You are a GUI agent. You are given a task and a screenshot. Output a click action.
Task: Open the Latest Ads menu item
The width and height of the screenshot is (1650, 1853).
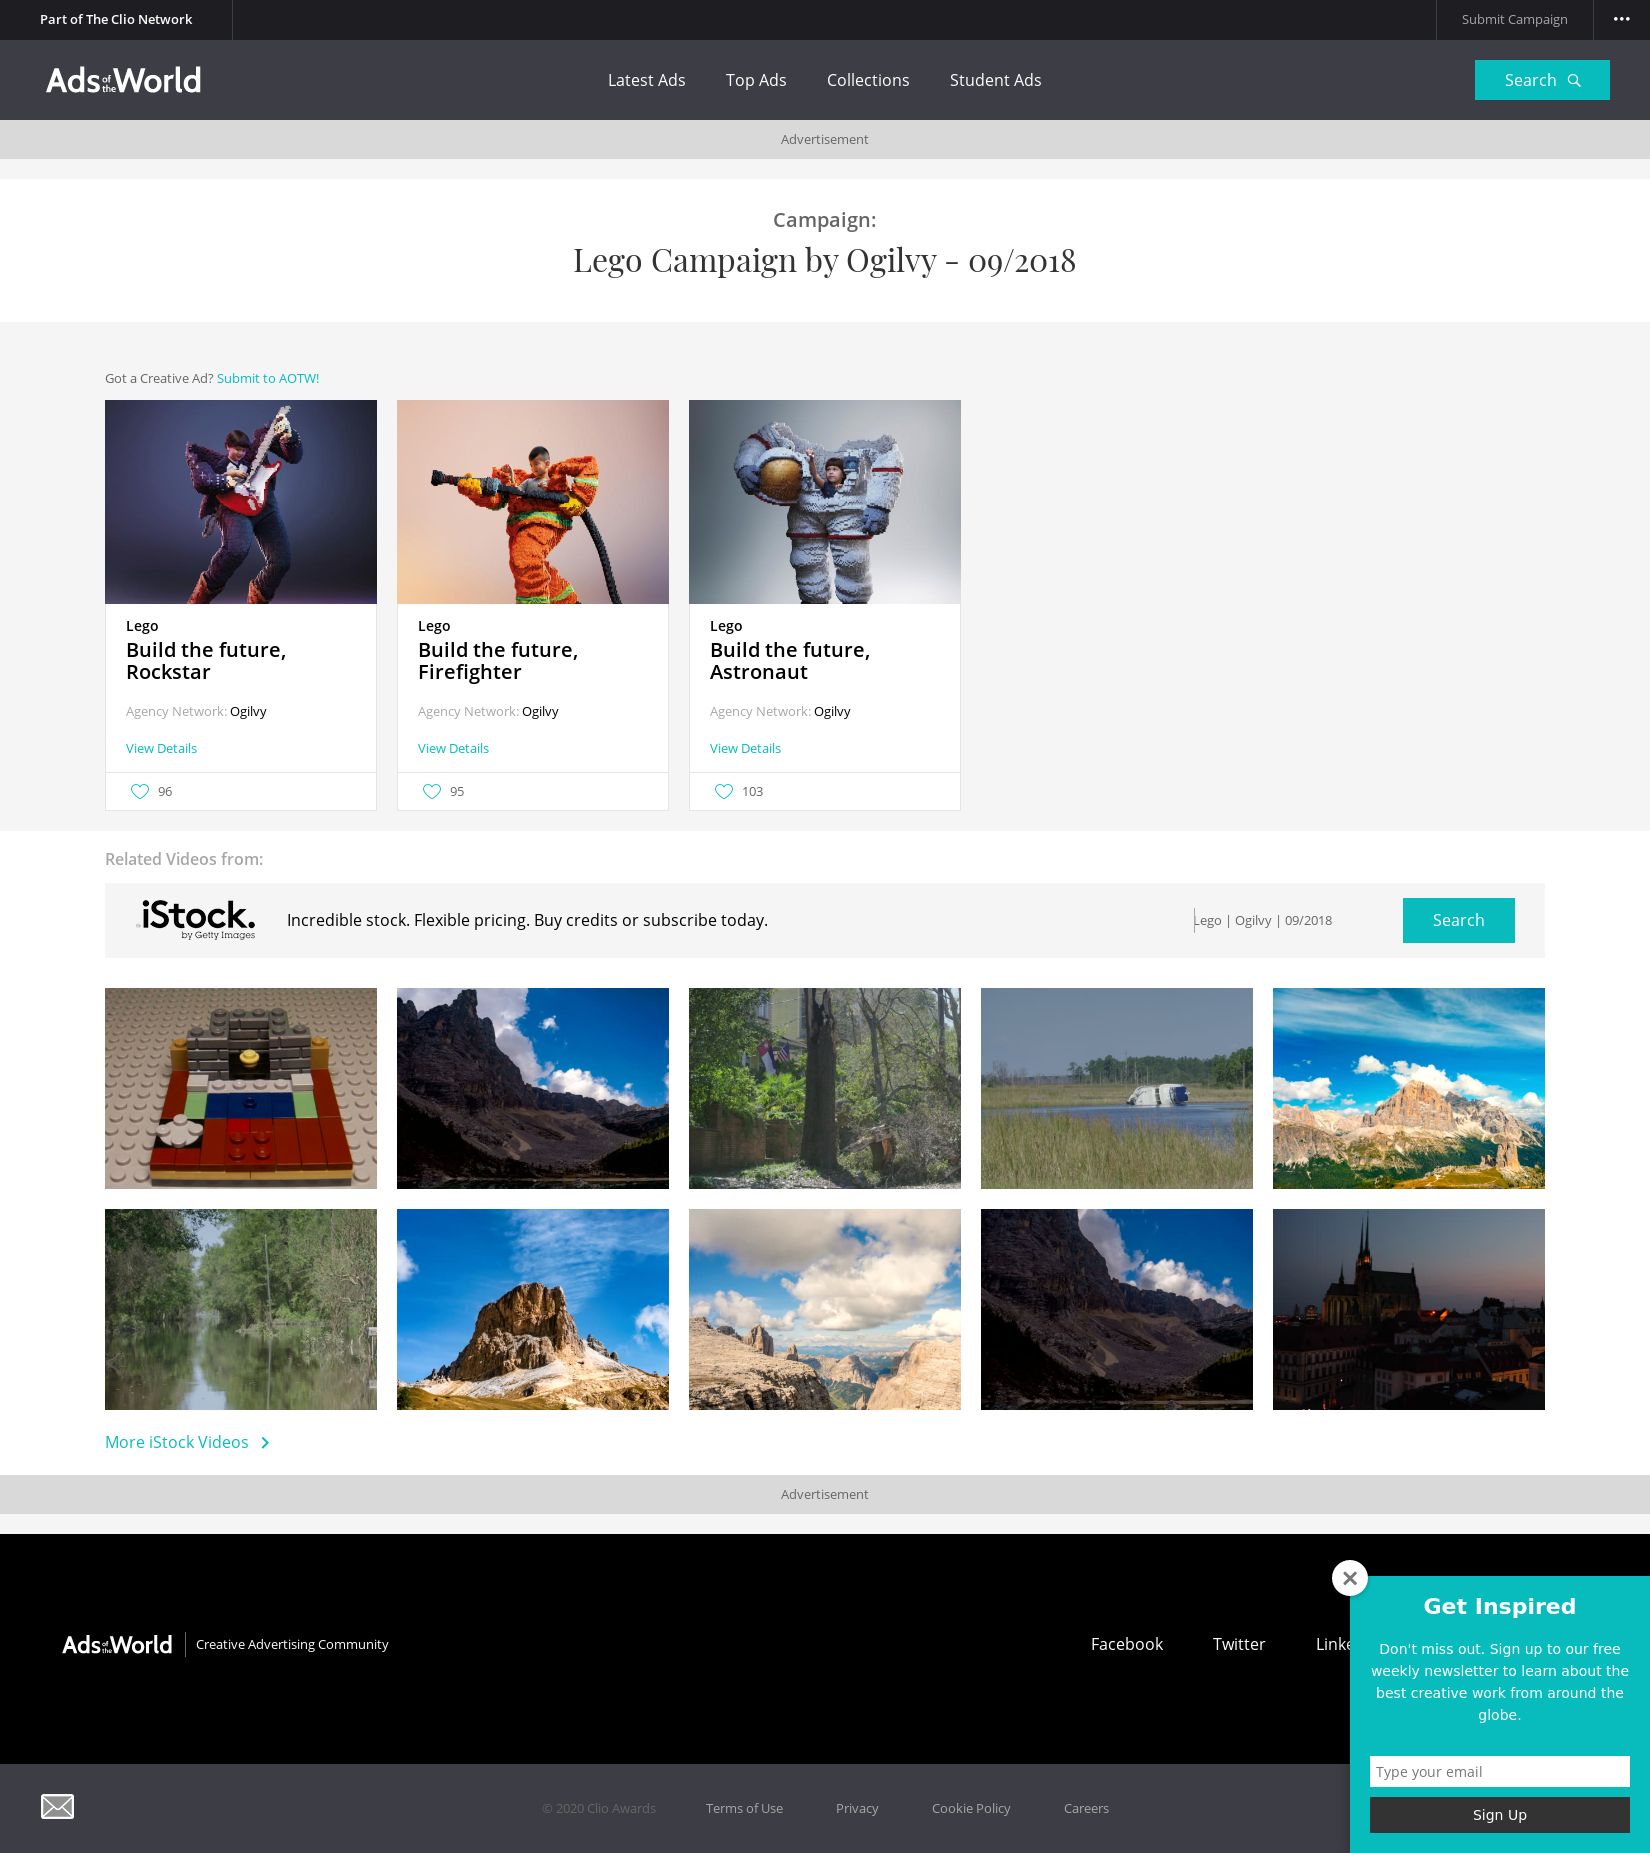(x=646, y=80)
